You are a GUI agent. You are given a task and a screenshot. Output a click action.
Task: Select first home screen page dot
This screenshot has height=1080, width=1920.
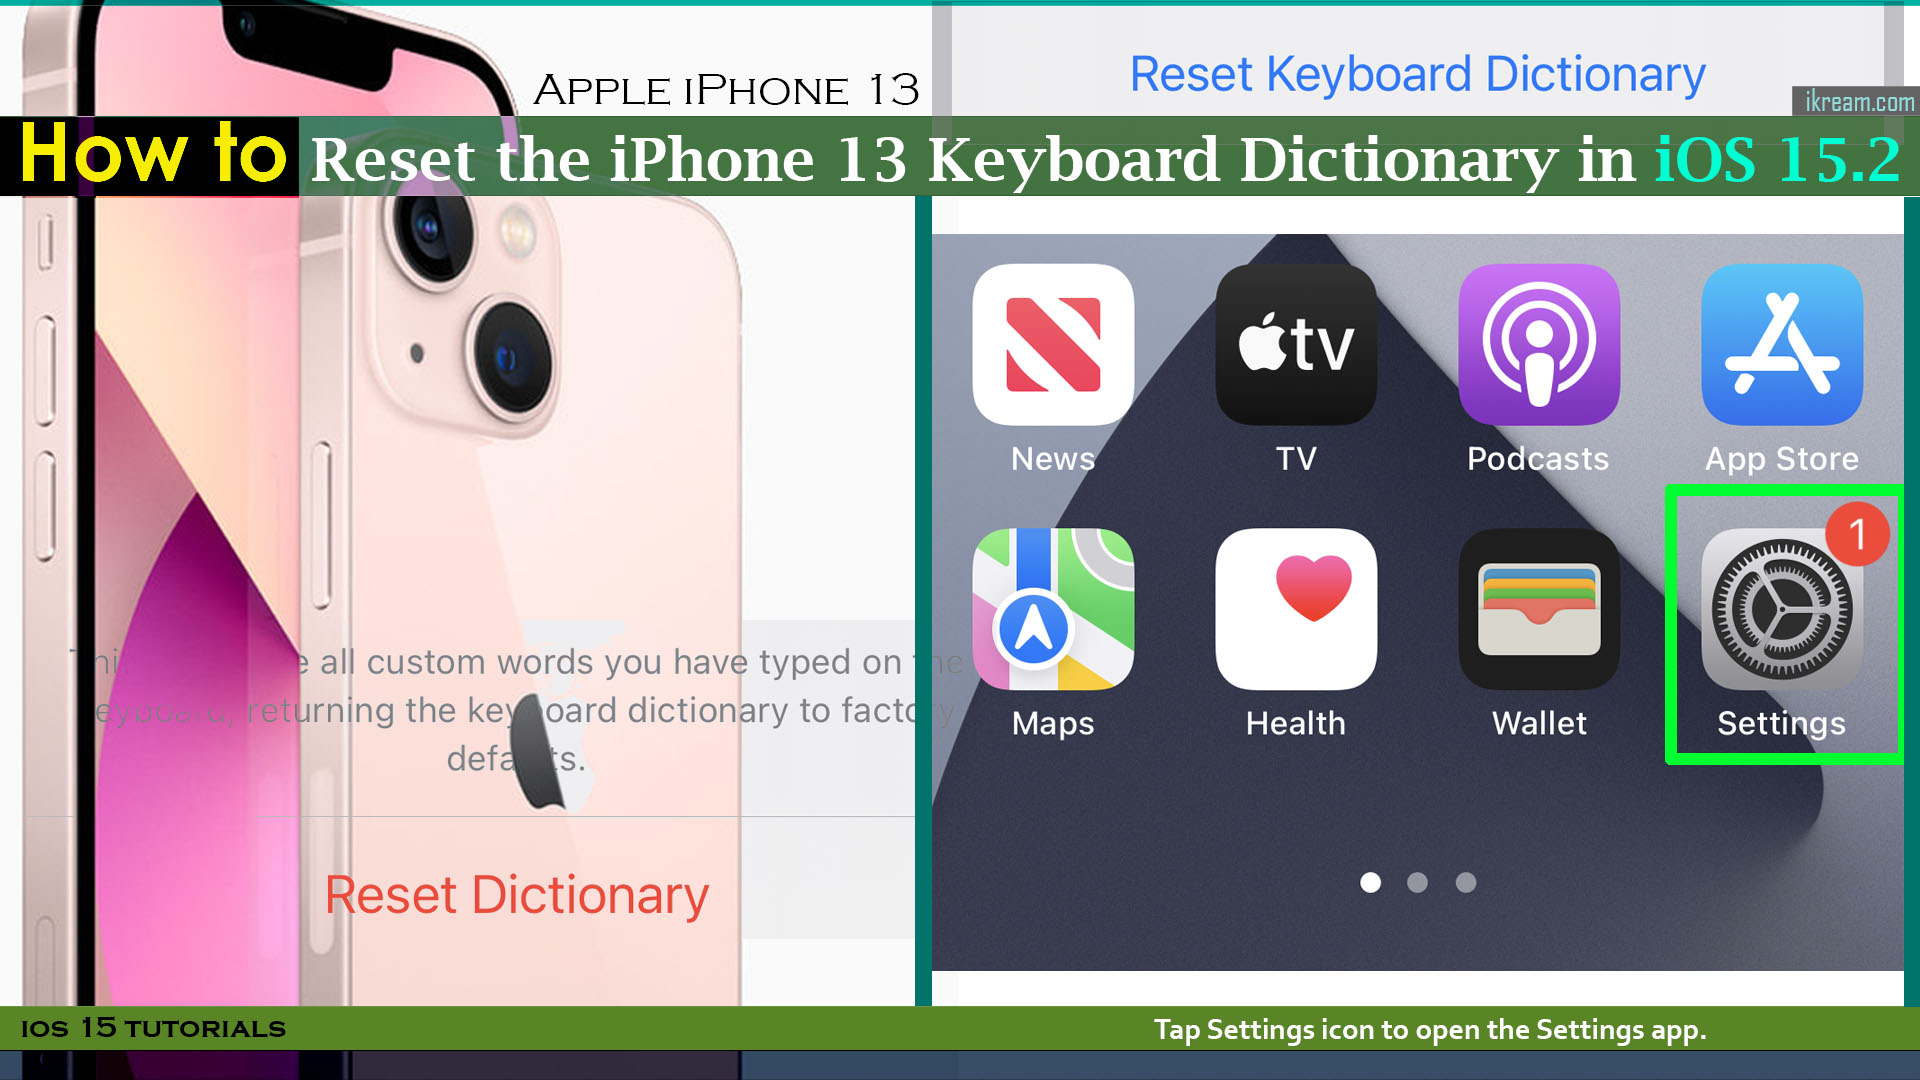1371,881
